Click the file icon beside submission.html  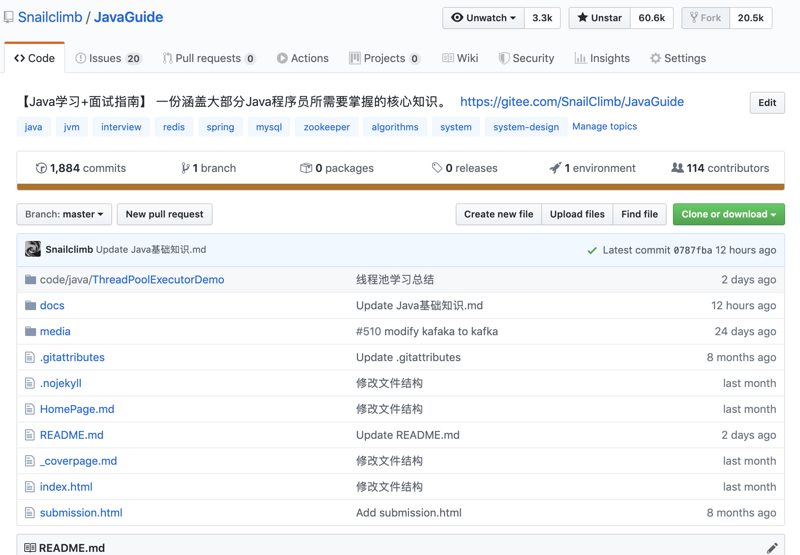tap(30, 513)
